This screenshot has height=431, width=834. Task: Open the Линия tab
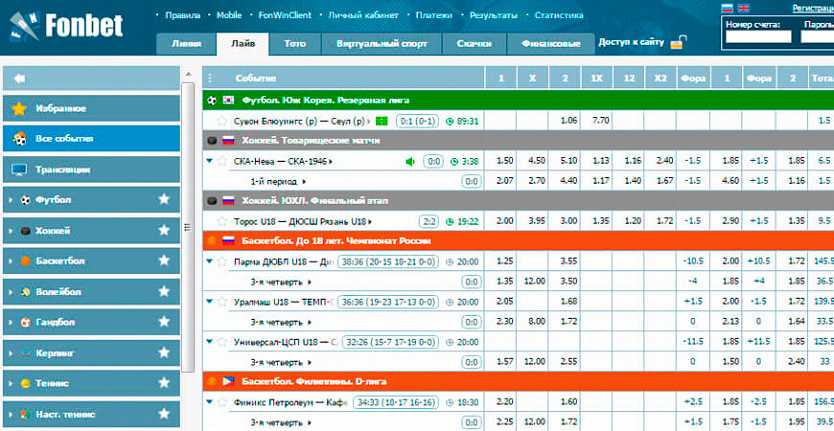[x=186, y=44]
